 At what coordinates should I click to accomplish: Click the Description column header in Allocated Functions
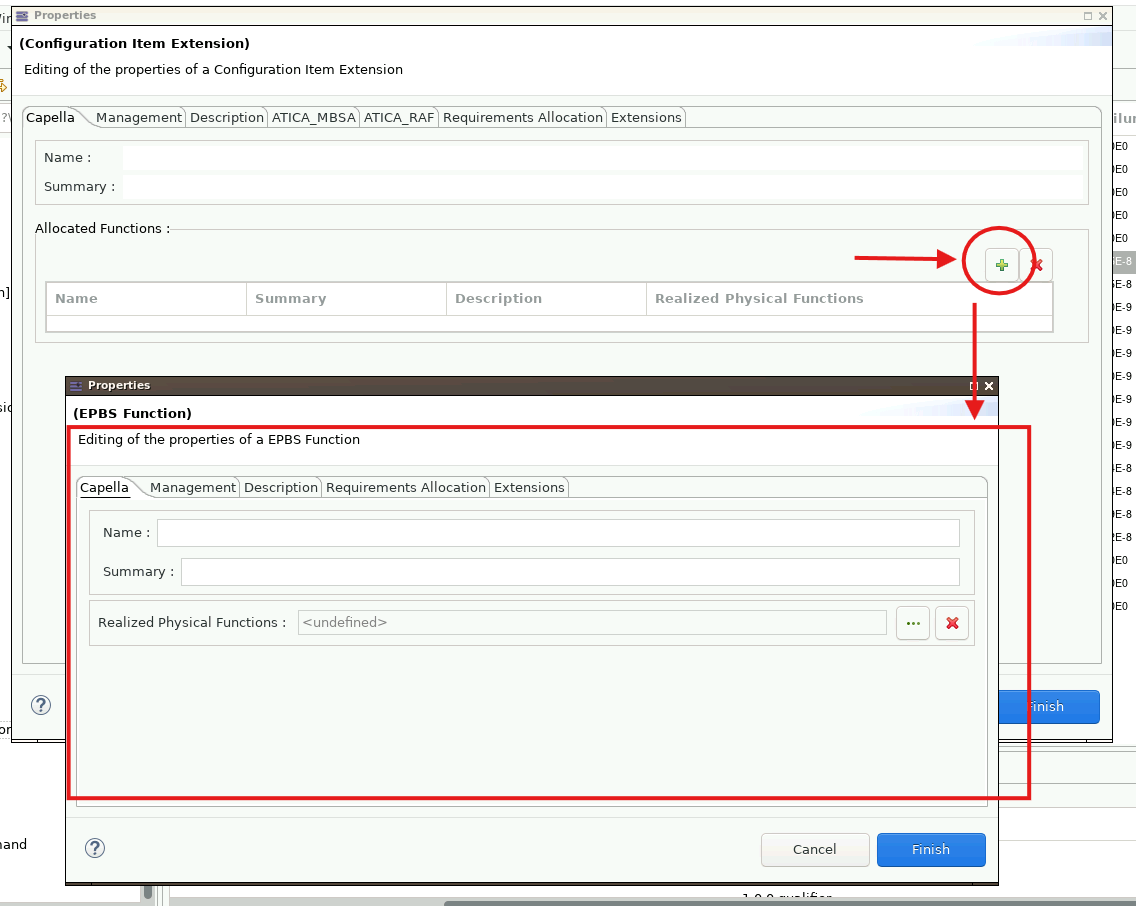click(546, 298)
